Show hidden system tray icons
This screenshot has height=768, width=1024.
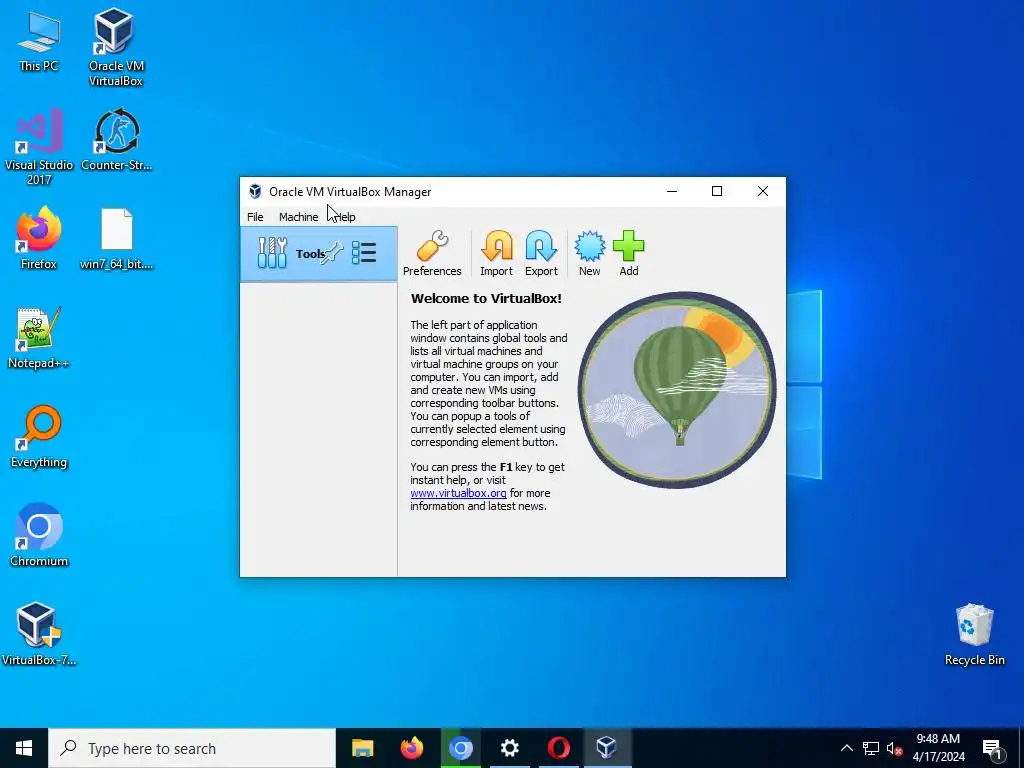coord(846,748)
